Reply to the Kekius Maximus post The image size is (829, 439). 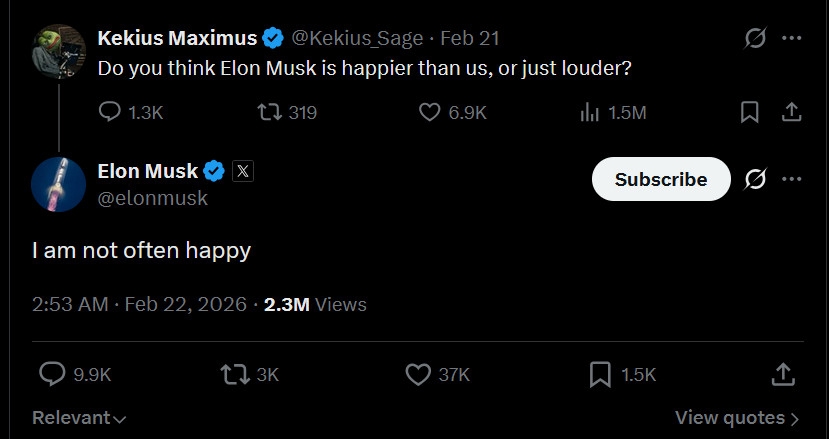coord(111,113)
